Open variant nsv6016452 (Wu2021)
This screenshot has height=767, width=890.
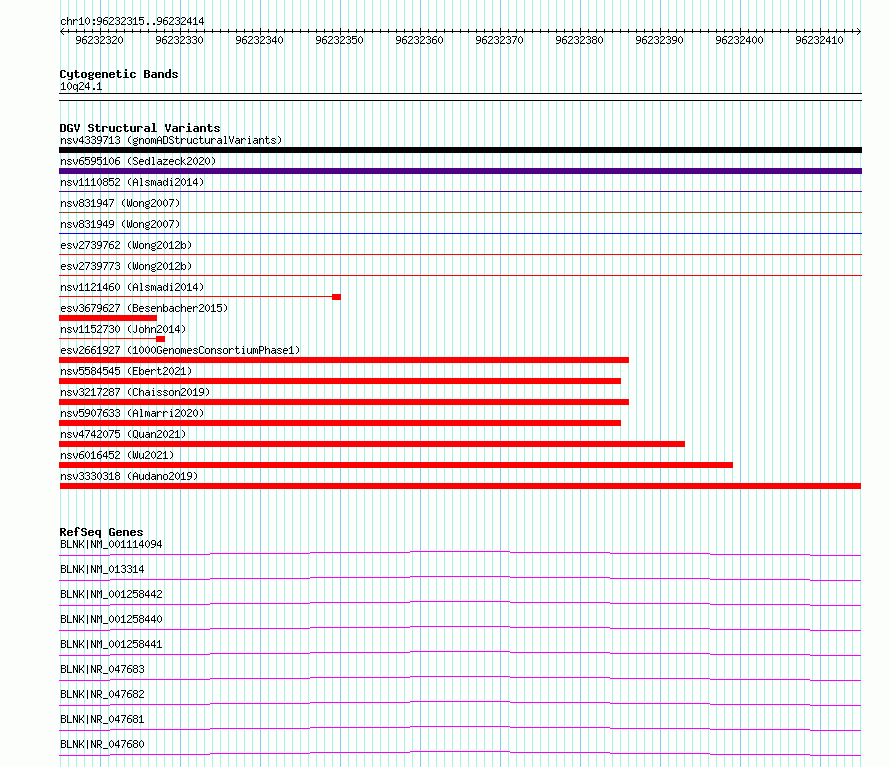[x=117, y=455]
